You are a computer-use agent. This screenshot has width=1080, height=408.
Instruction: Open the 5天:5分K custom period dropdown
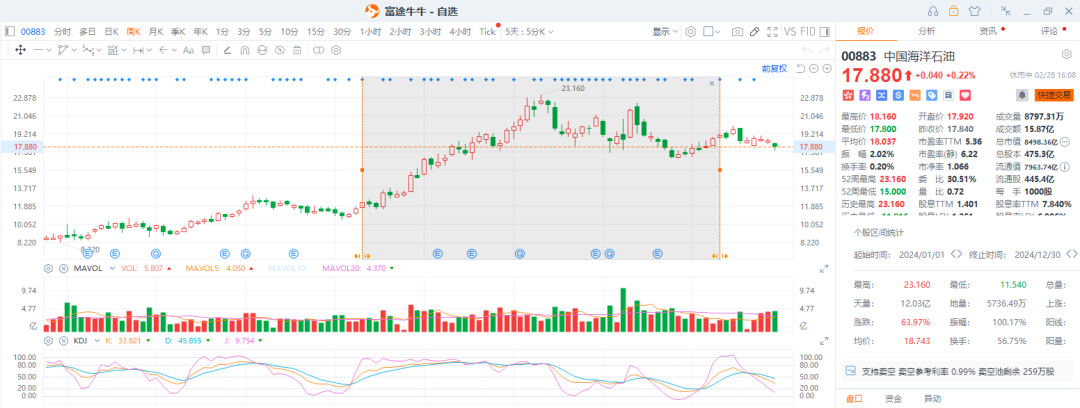[x=528, y=31]
